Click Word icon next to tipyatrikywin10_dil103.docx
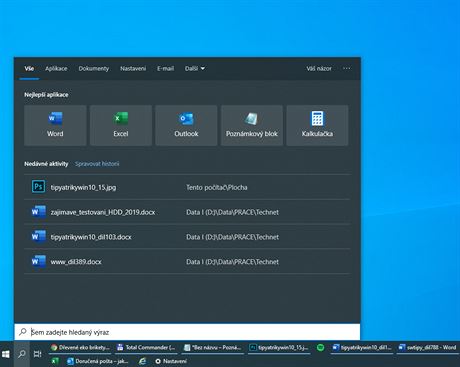Screen dimensions: 460x367 [38, 236]
